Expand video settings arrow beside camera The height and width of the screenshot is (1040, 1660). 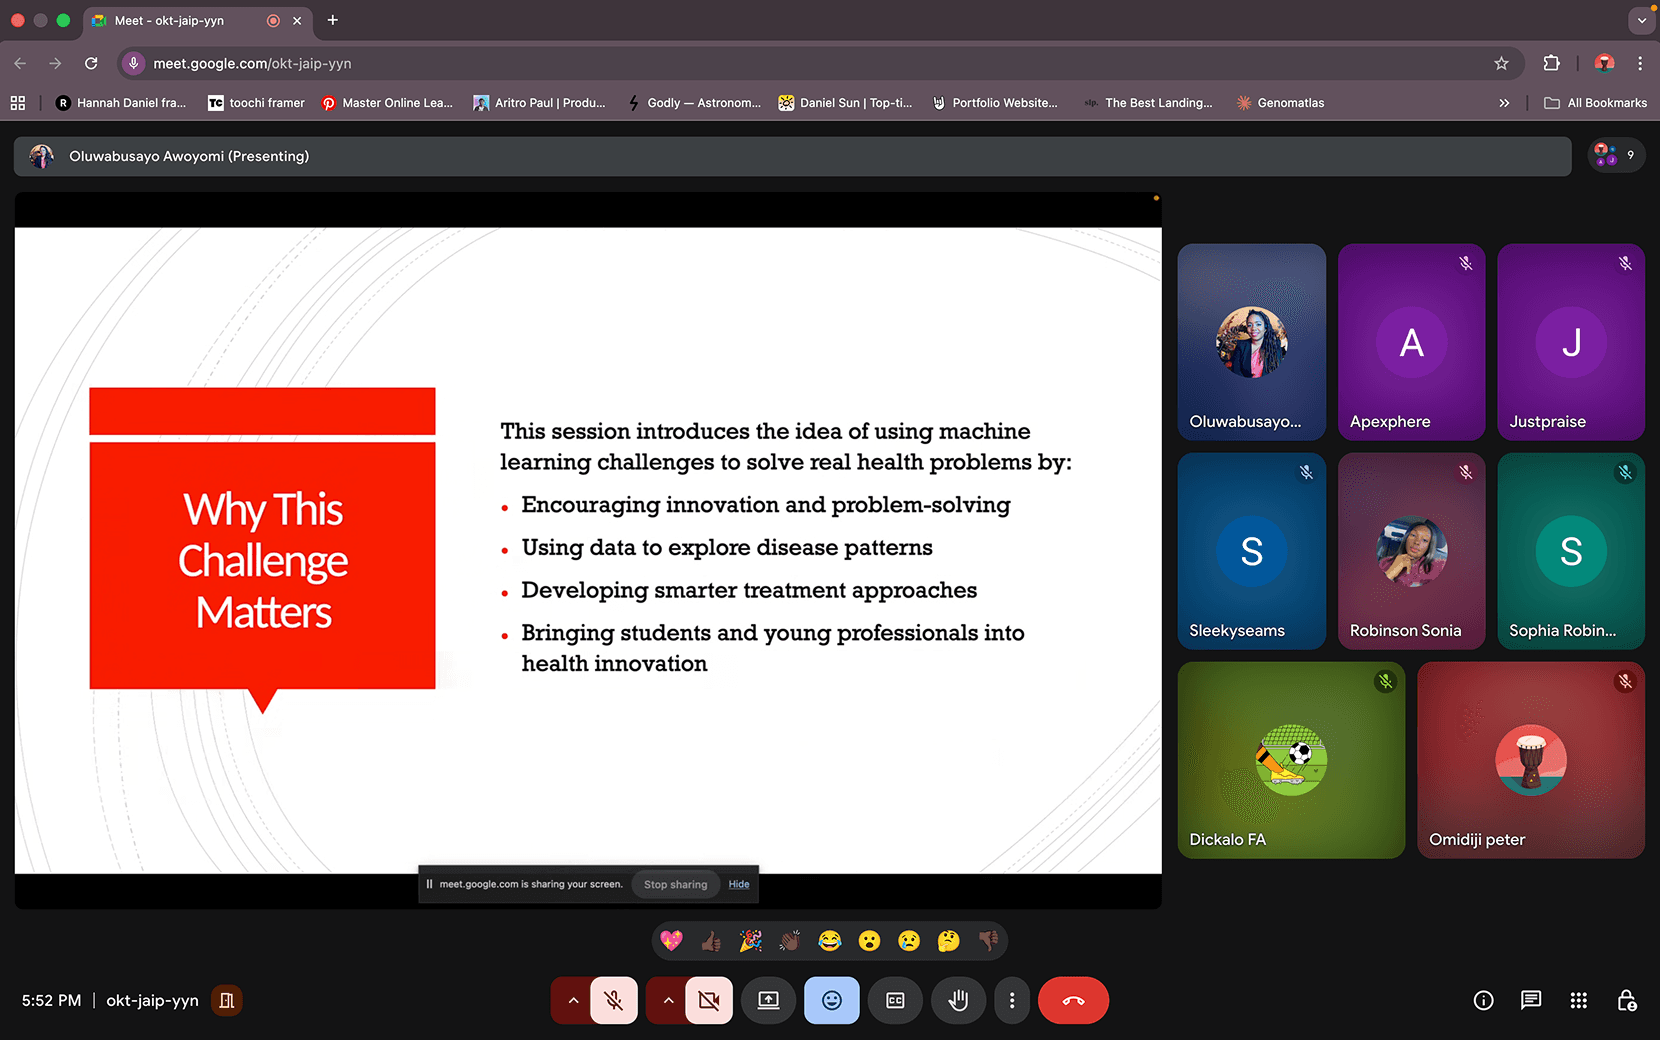coord(668,1000)
